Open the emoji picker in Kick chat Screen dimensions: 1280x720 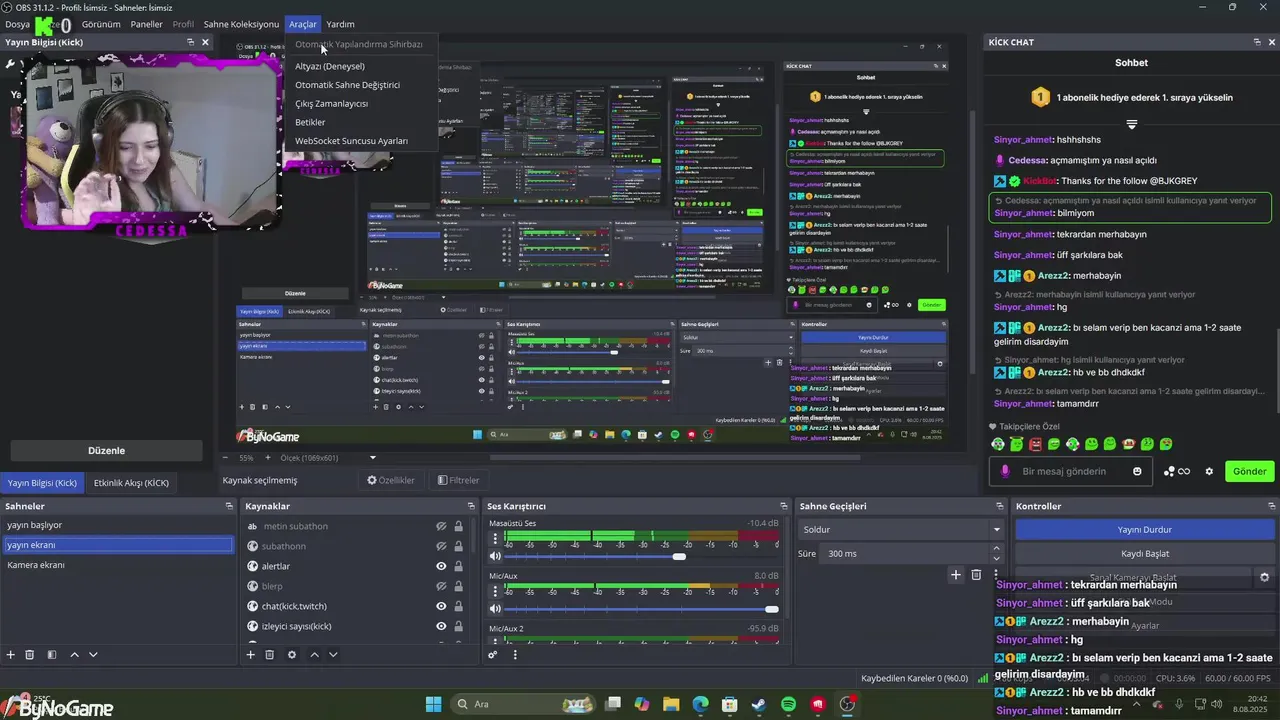(x=1137, y=471)
